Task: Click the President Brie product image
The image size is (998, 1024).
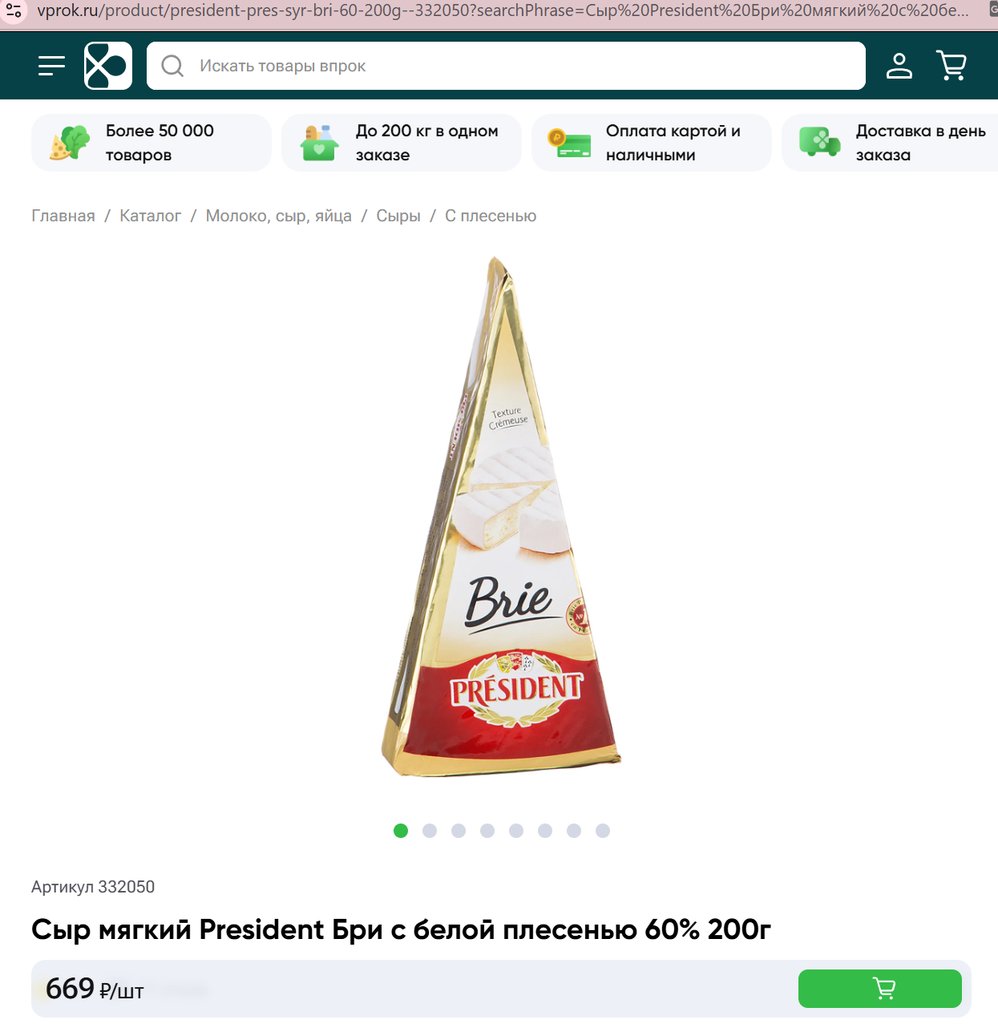Action: pyautogui.click(x=501, y=517)
